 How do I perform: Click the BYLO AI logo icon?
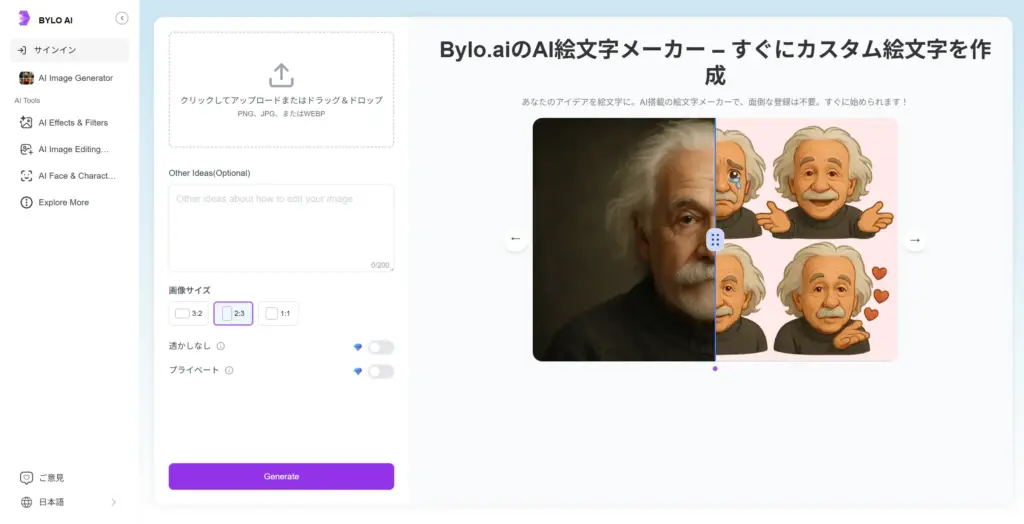24,18
